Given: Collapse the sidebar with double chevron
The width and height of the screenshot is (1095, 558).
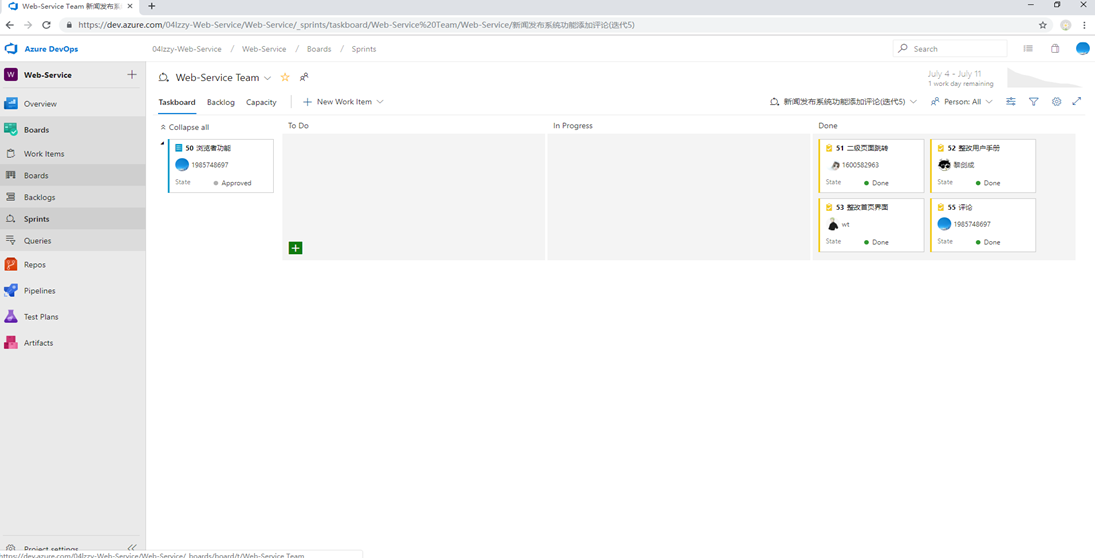Looking at the screenshot, I should tap(132, 548).
